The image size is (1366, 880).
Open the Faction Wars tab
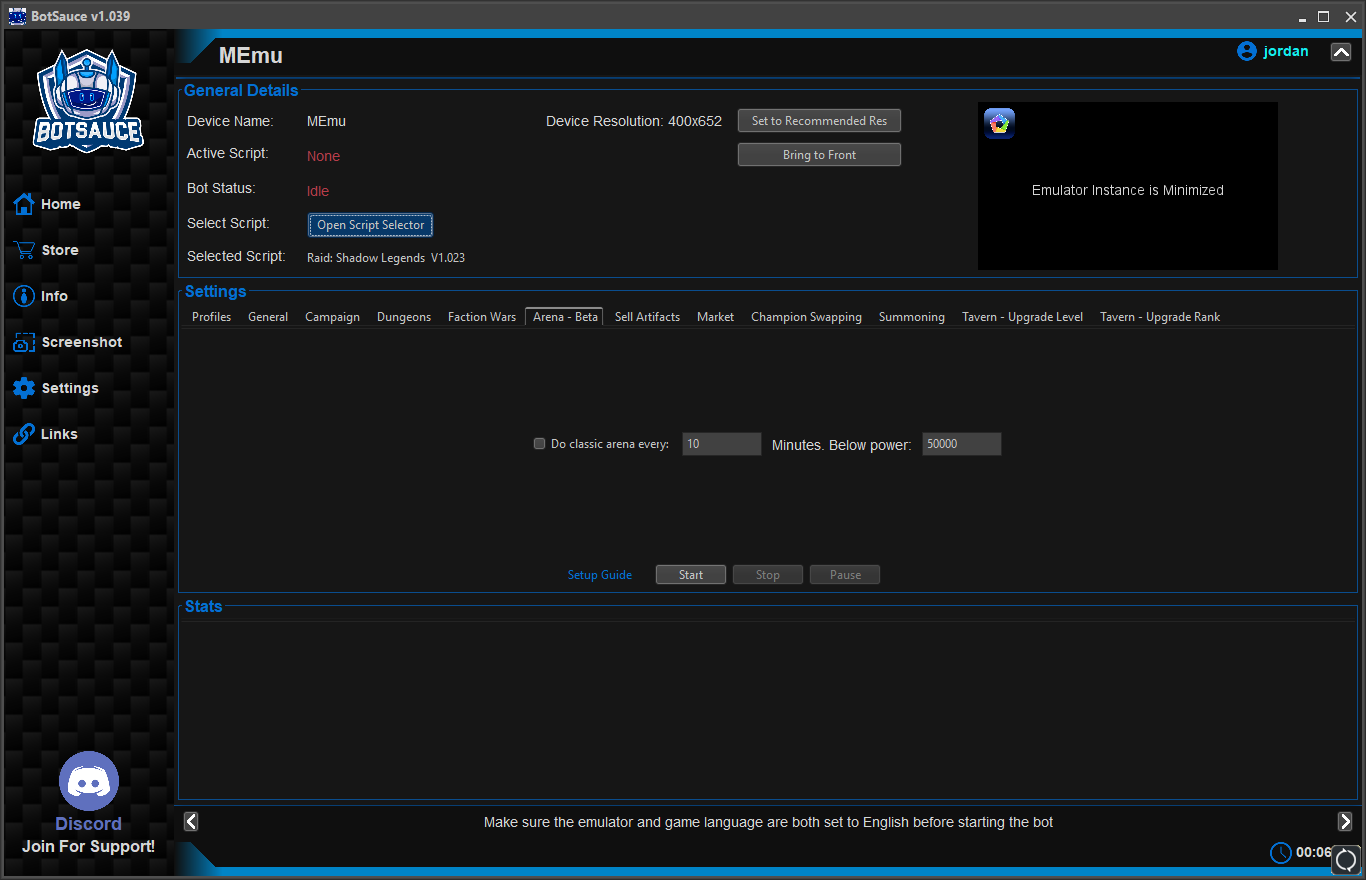(482, 317)
